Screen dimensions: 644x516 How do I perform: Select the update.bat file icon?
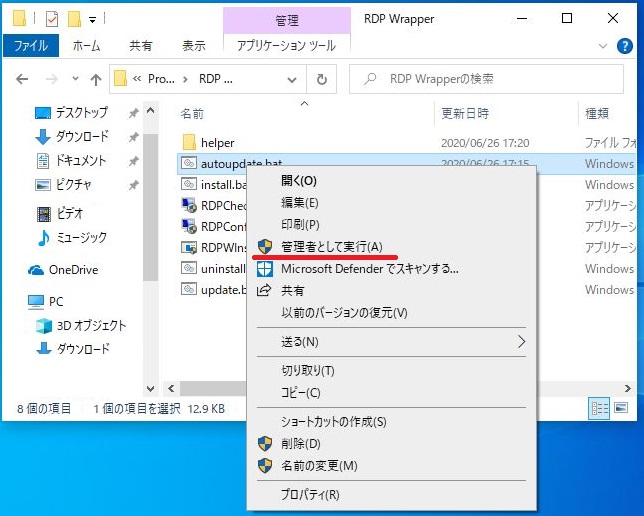coord(189,289)
